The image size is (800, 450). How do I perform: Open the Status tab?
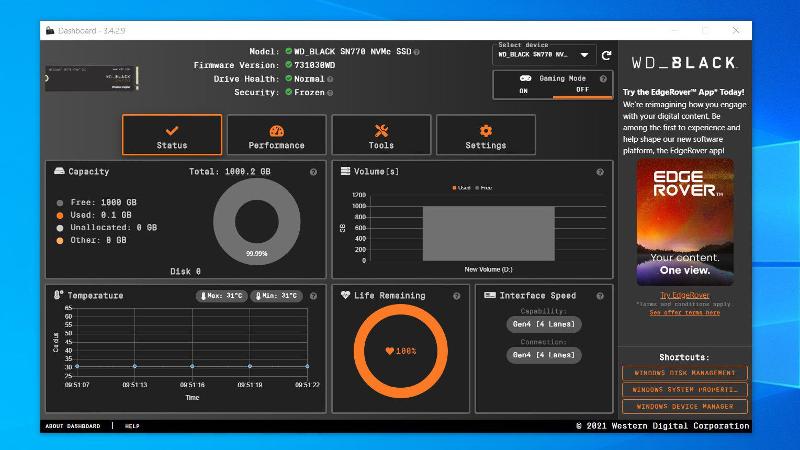click(x=172, y=135)
